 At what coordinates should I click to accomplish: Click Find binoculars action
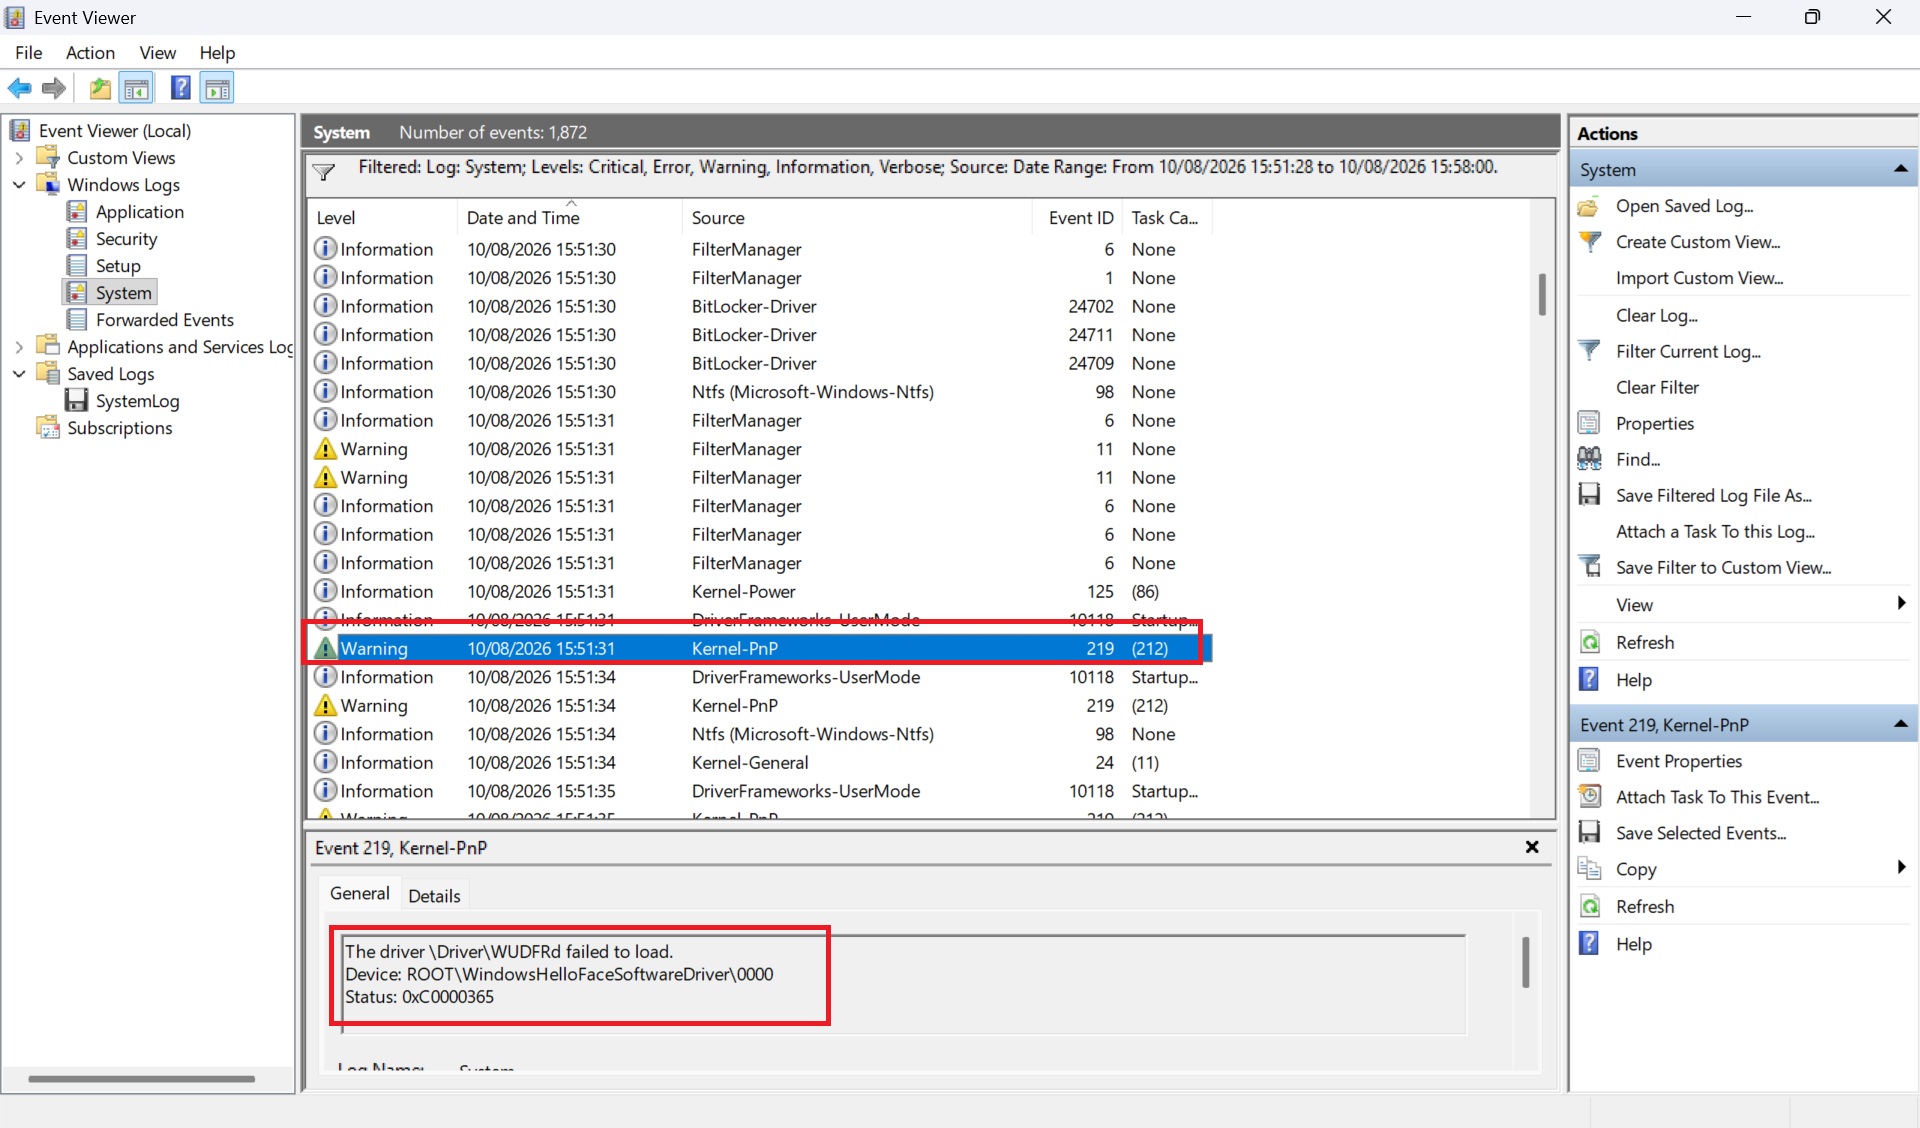(1637, 459)
